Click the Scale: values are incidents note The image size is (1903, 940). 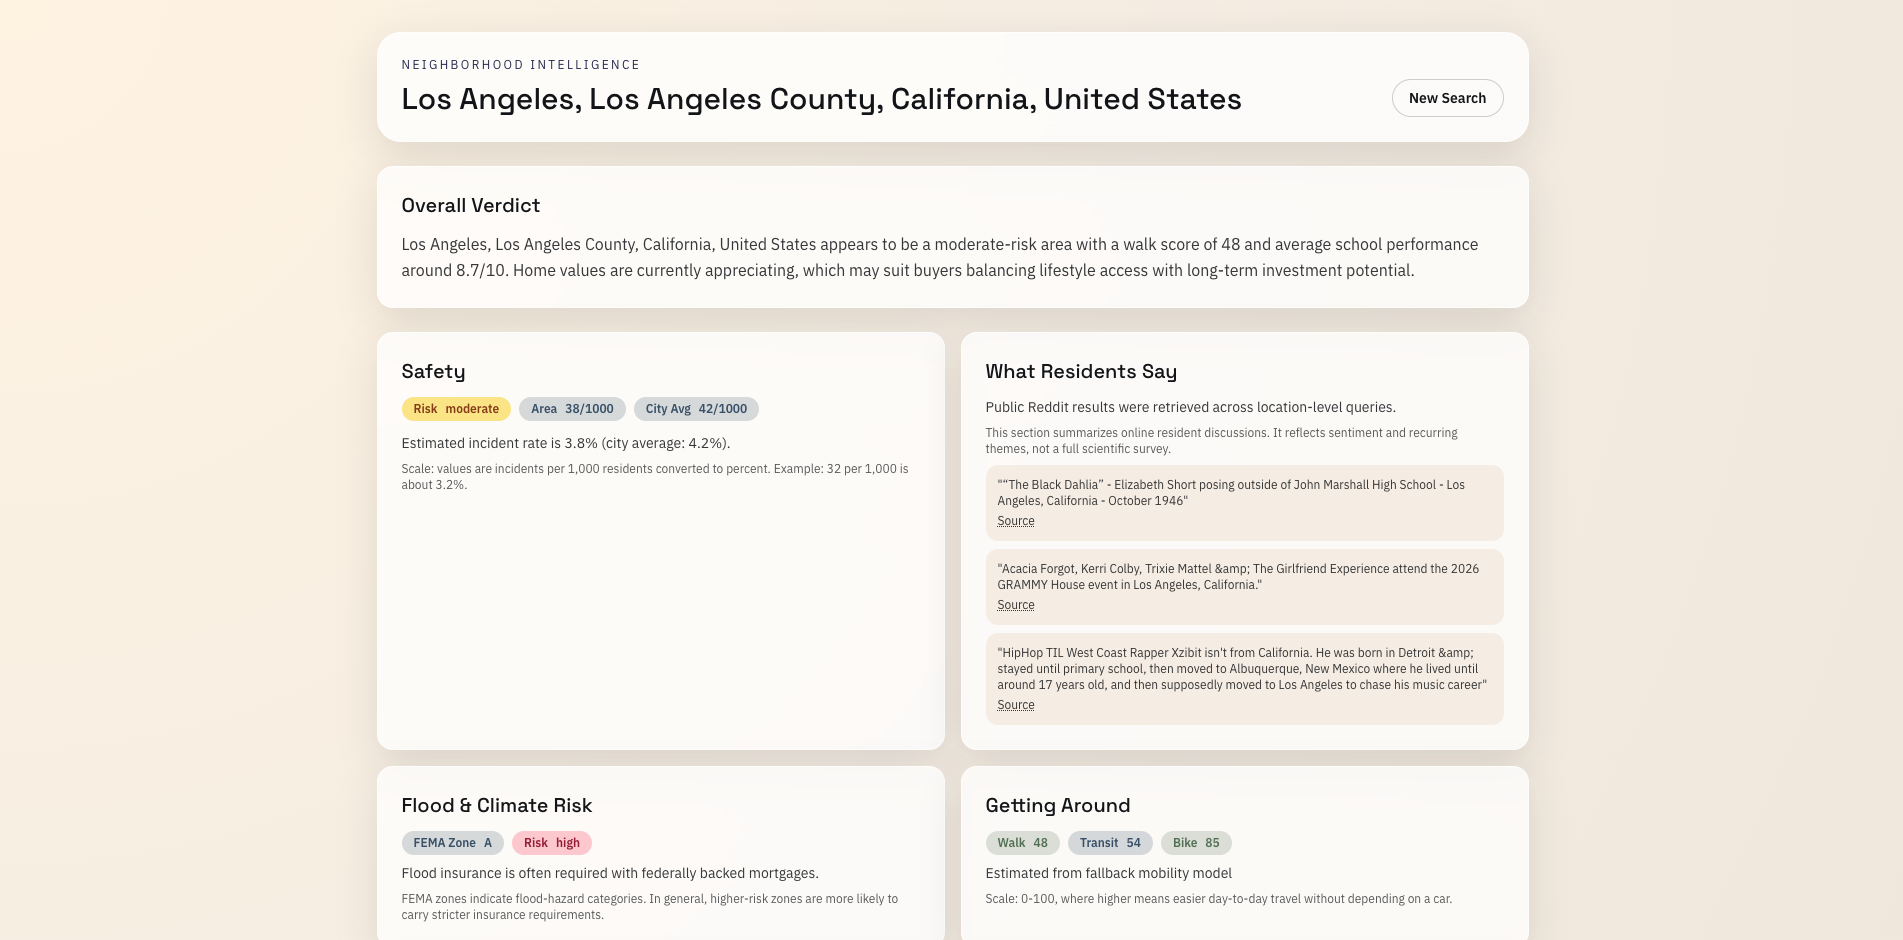pyautogui.click(x=655, y=477)
